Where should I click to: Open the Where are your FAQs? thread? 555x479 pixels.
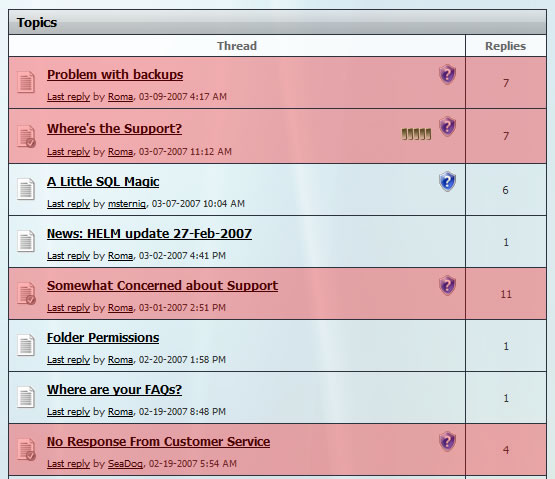(x=114, y=389)
